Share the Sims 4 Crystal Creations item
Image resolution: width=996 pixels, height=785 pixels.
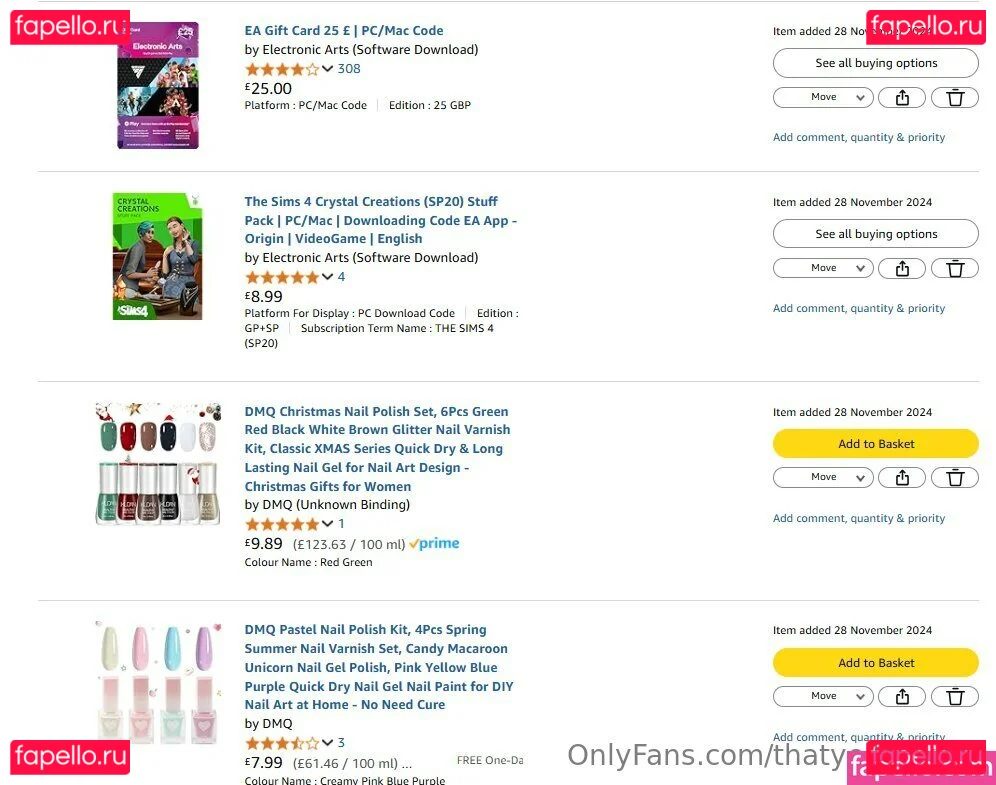(x=902, y=268)
